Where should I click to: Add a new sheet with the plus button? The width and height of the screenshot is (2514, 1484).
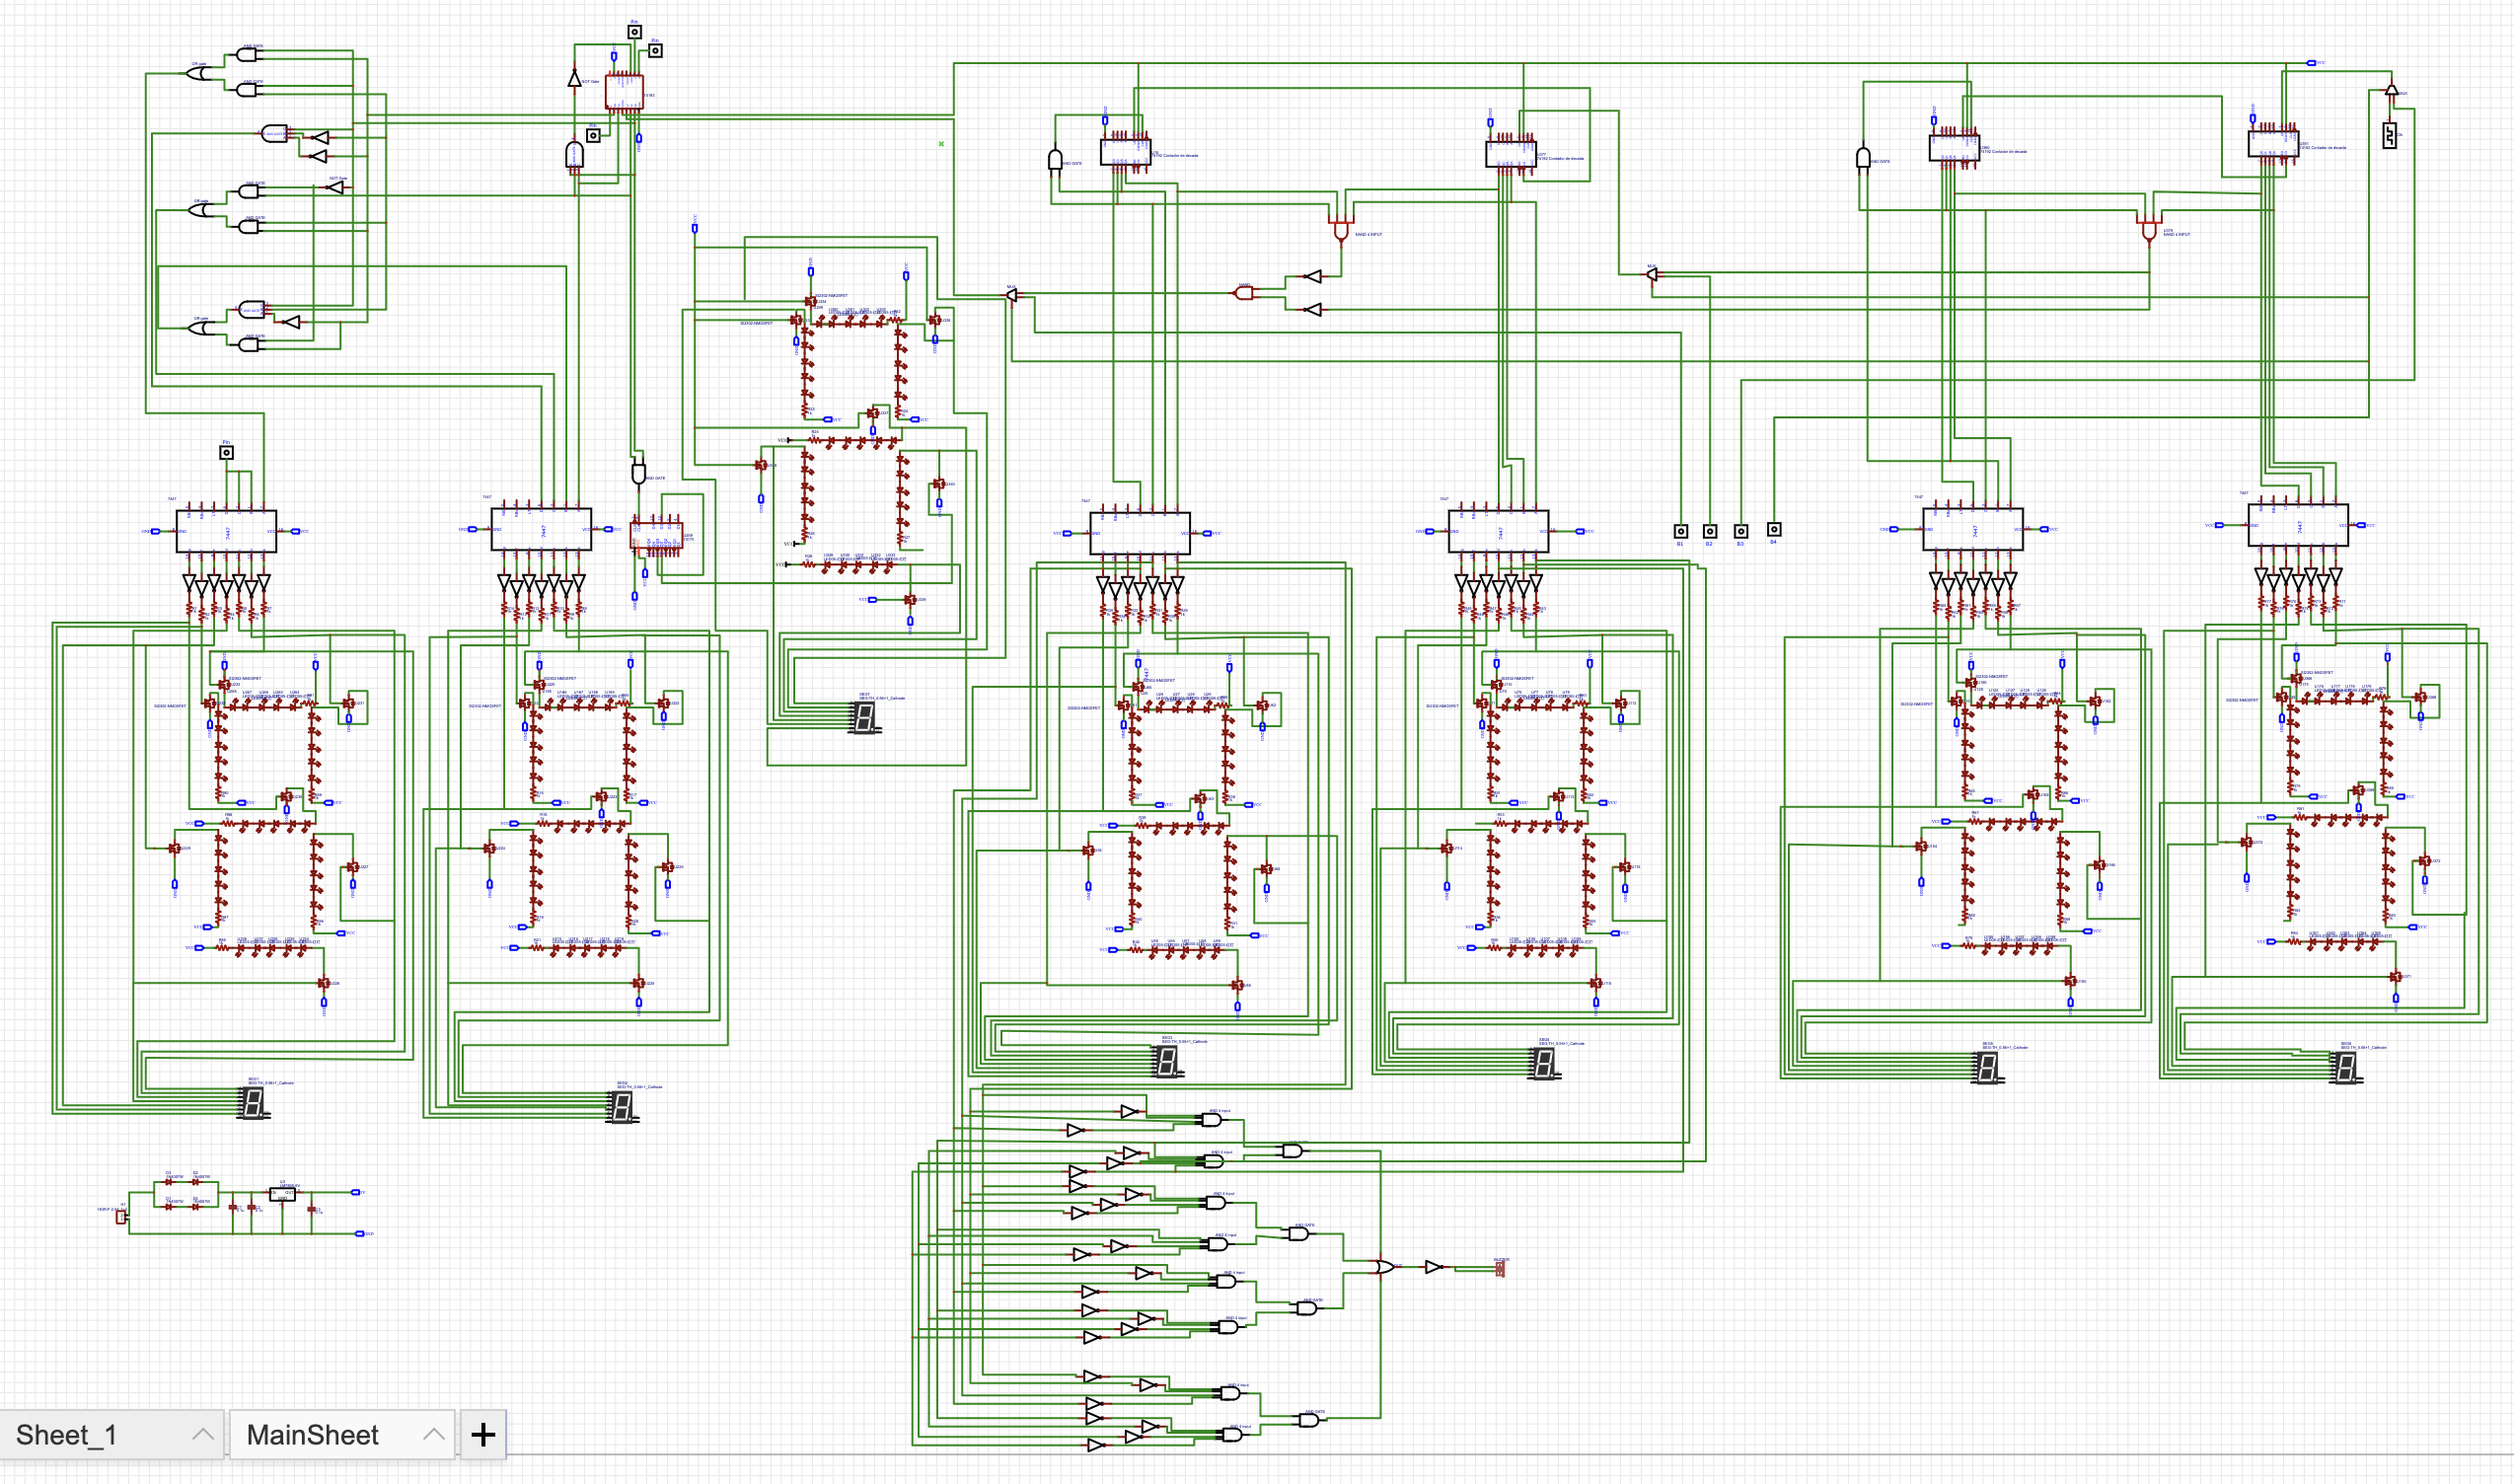click(483, 1435)
